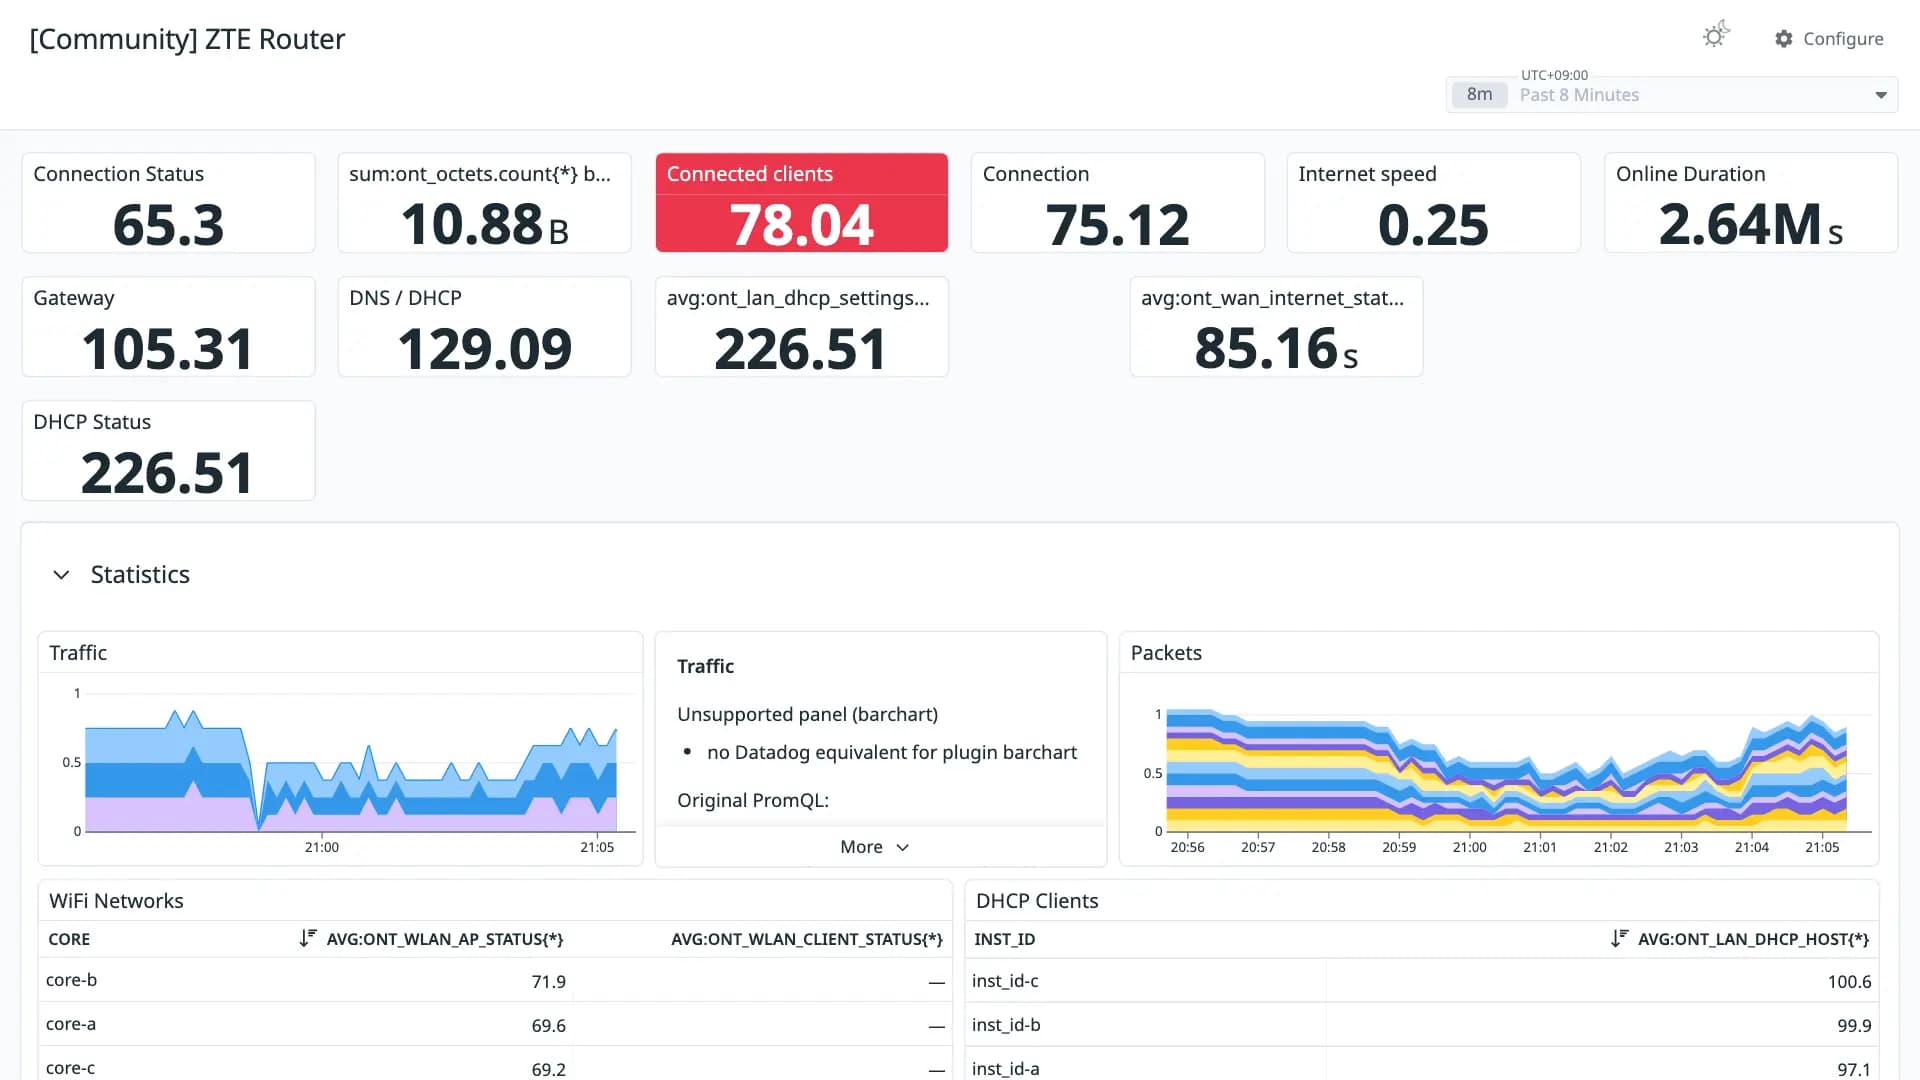1920x1080 pixels.
Task: Click AVG:ONT_WLAN_CLIENT_STATUS column header
Action: [807, 939]
